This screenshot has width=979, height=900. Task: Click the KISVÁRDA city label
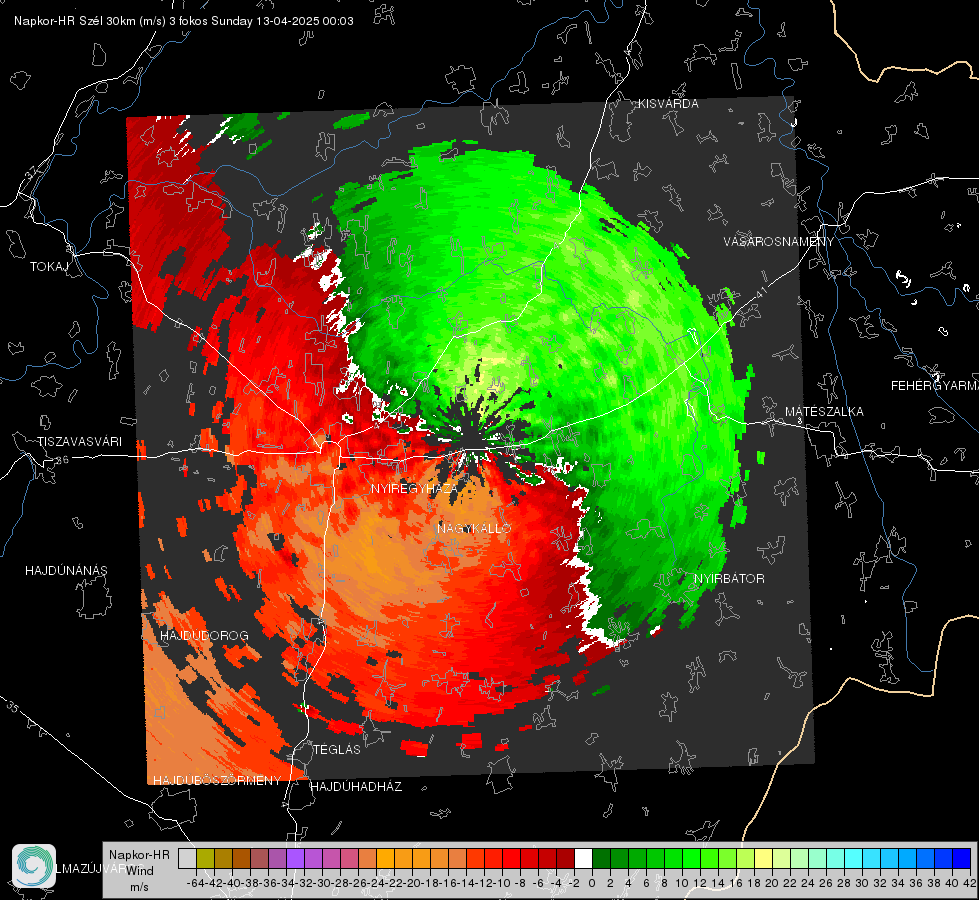(667, 103)
